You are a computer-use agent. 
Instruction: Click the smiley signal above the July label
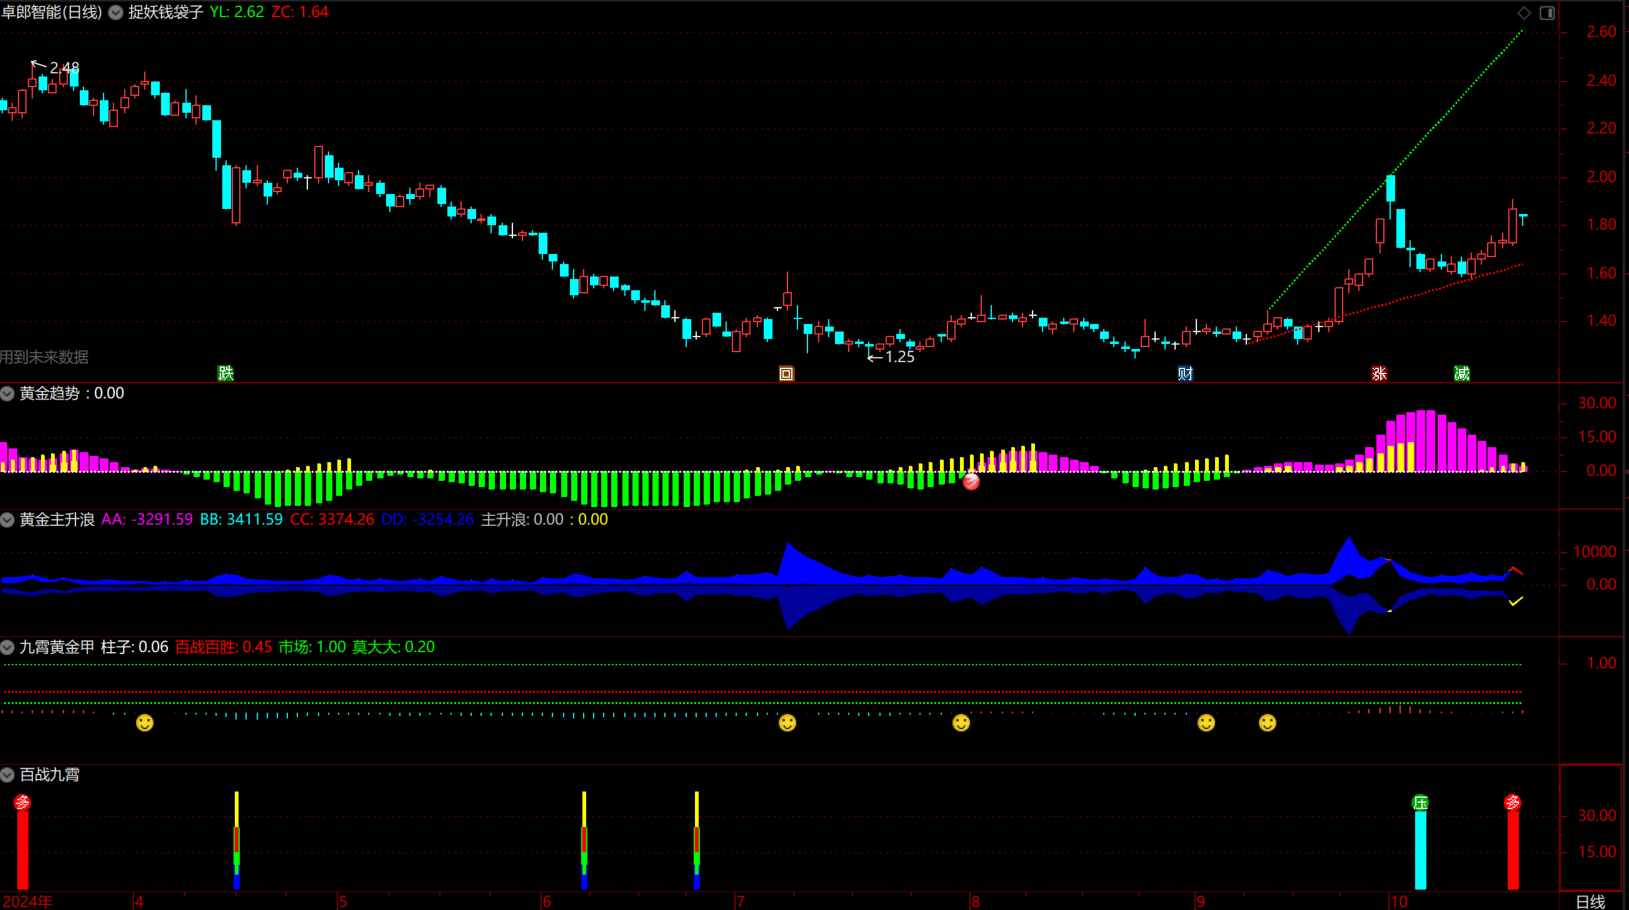pos(787,723)
